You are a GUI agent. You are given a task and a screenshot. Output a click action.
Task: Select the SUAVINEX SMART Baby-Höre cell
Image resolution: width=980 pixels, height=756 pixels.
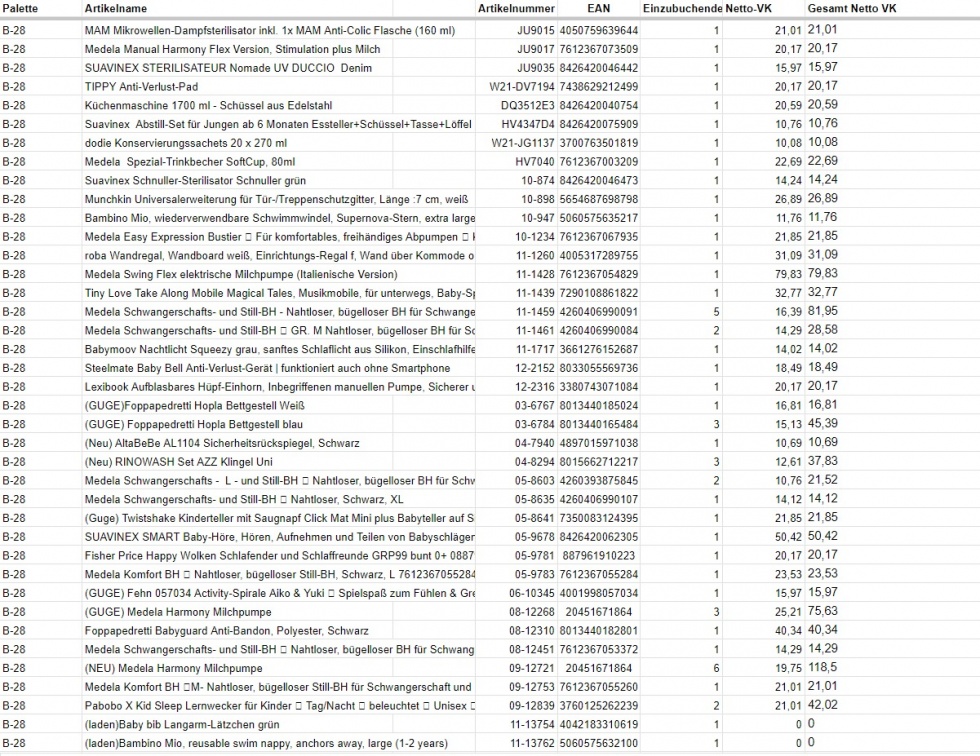(x=280, y=536)
